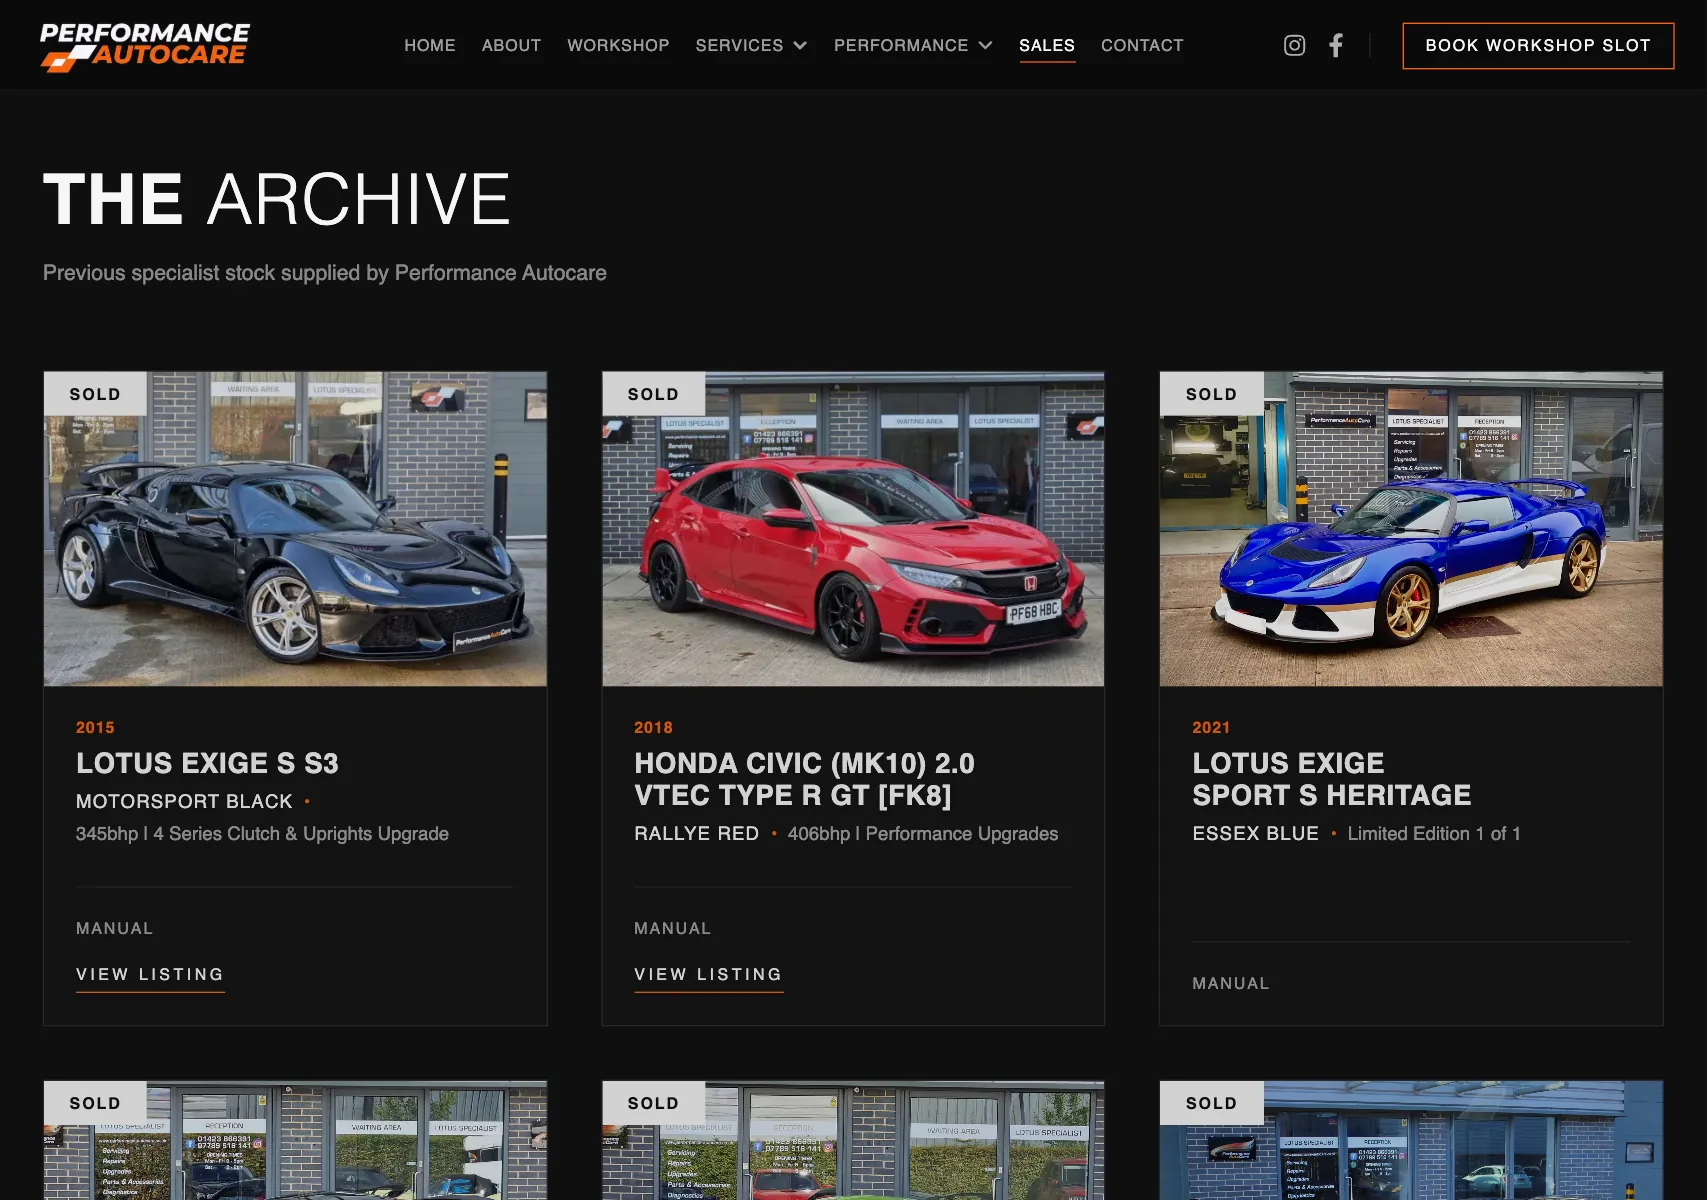The height and width of the screenshot is (1200, 1707).
Task: Select the Sales menu item
Action: click(1047, 45)
